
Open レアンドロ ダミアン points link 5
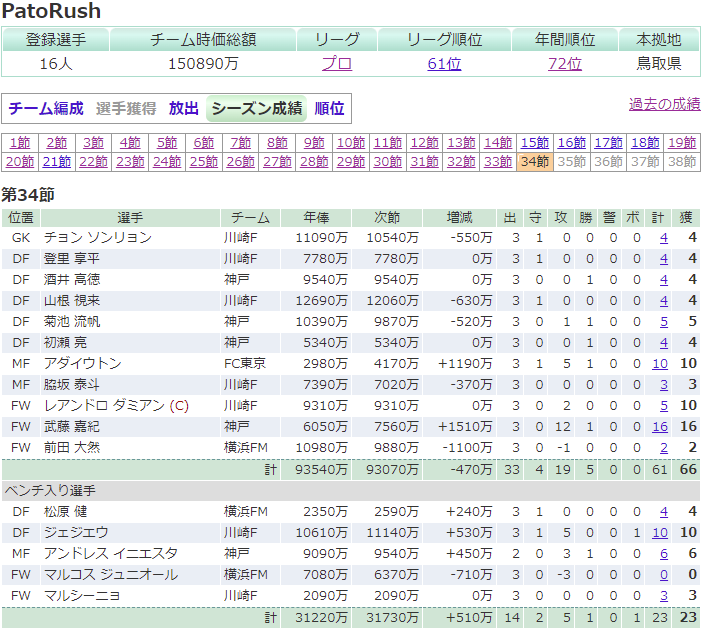point(663,406)
